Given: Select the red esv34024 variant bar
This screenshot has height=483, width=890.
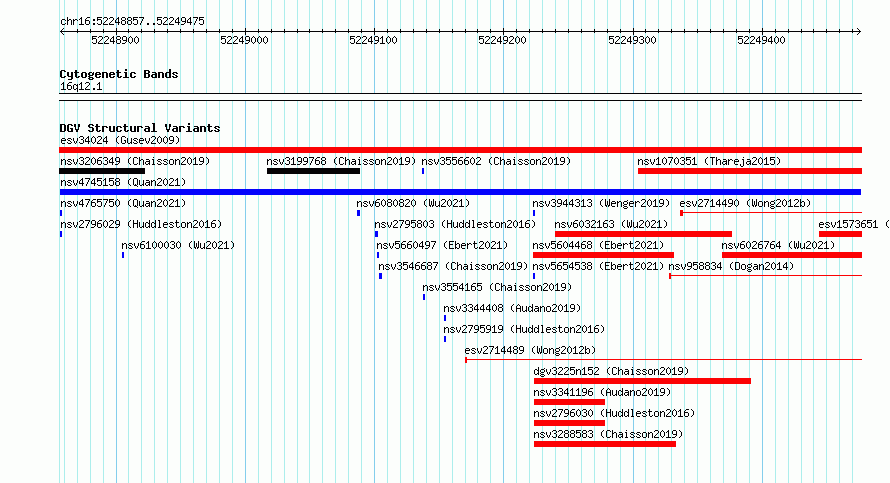Looking at the screenshot, I should pyautogui.click(x=460, y=150).
